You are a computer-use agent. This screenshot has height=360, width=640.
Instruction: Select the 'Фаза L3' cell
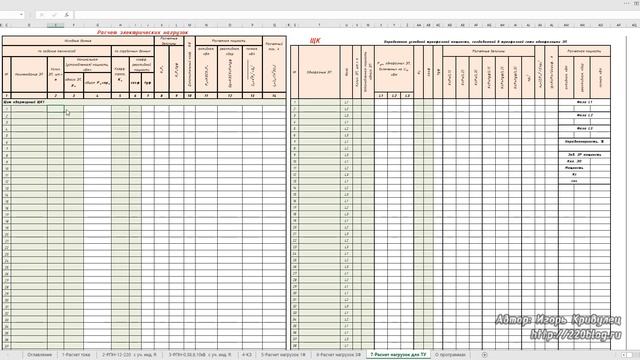click(x=584, y=128)
